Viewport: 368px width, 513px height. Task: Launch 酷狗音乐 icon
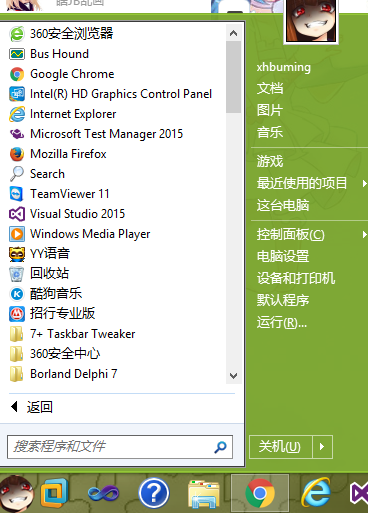point(17,294)
